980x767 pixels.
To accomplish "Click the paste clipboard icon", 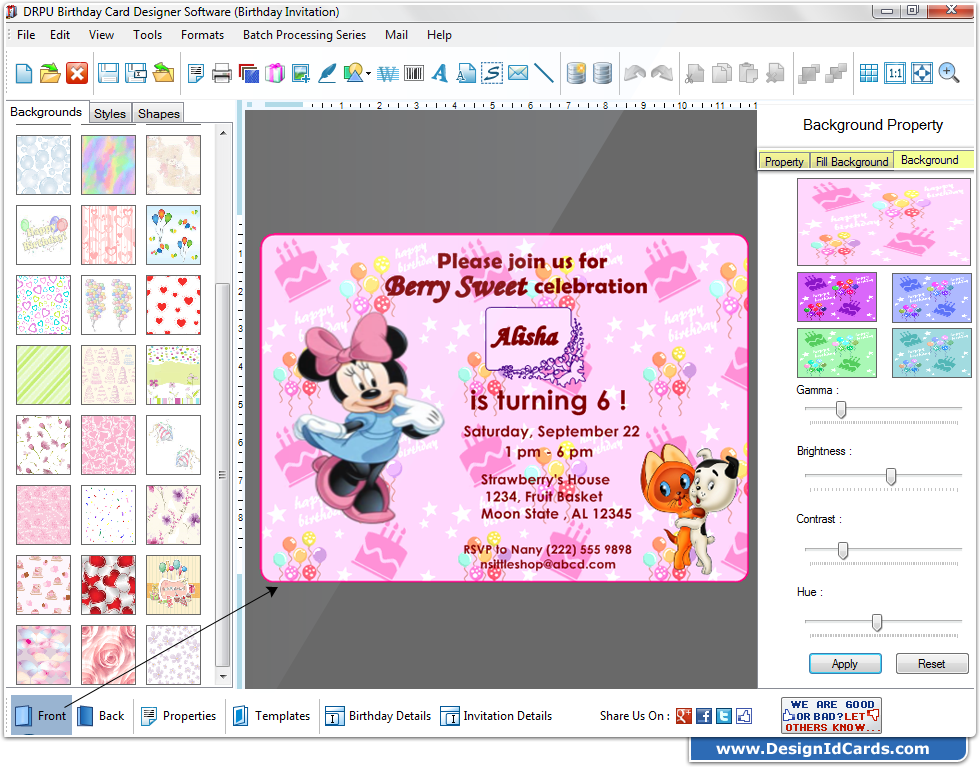I will 748,73.
